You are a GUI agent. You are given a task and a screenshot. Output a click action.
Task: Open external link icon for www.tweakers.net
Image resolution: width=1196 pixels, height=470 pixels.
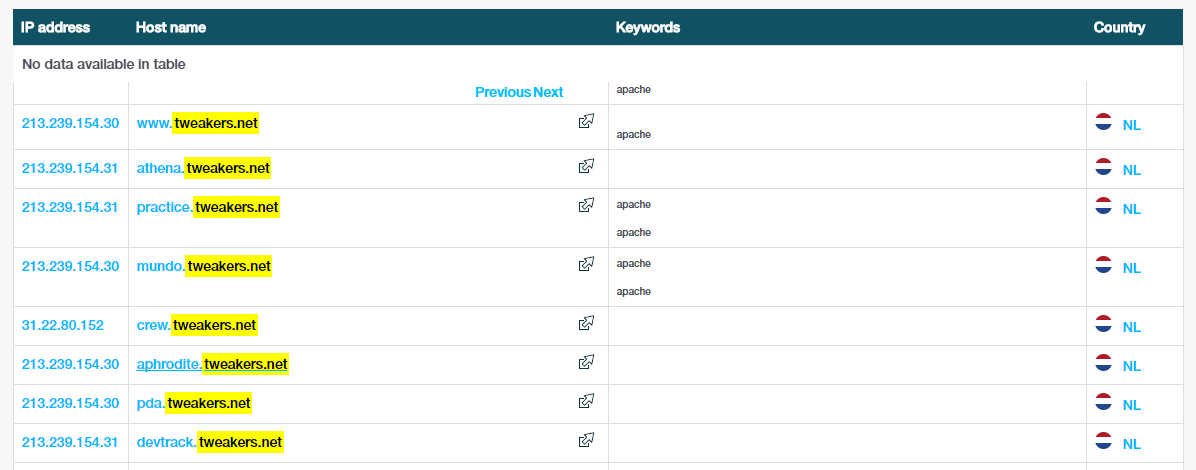tap(586, 121)
